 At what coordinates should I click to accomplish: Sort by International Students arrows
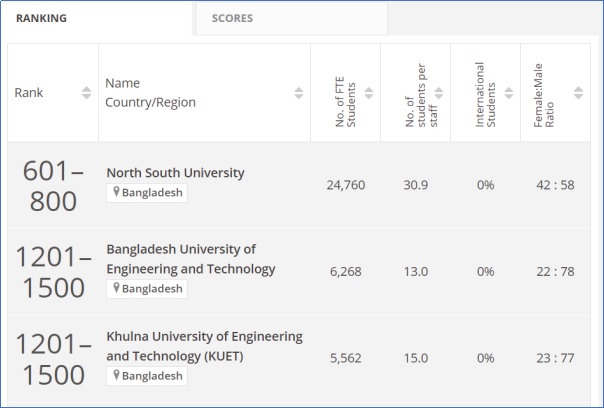pos(508,93)
